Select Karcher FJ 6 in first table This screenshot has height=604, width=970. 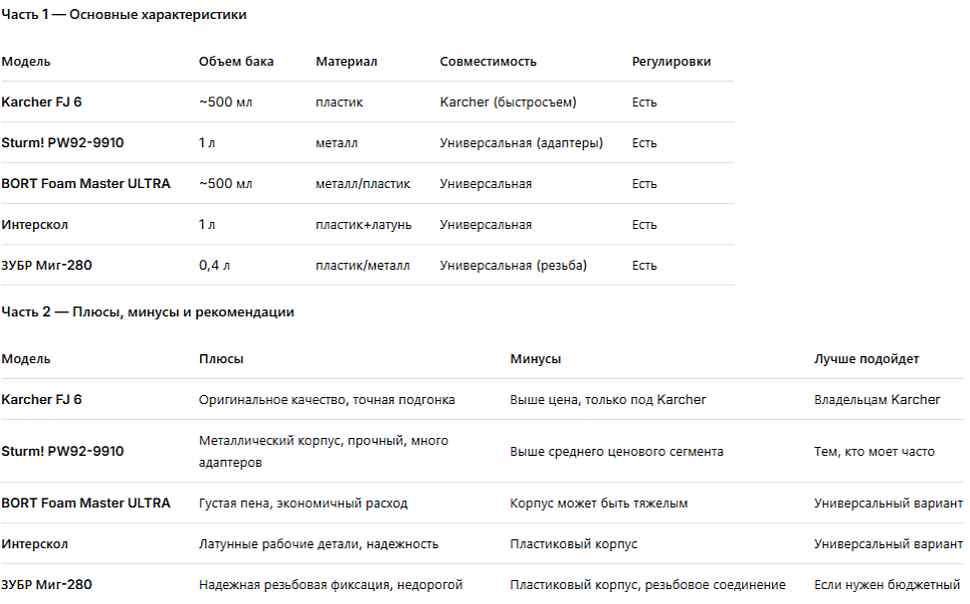(41, 102)
